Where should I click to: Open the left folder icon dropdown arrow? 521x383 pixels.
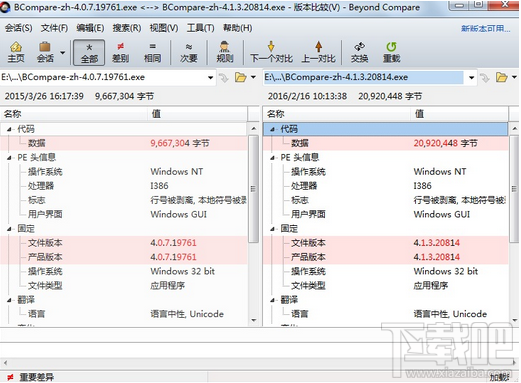click(x=253, y=77)
